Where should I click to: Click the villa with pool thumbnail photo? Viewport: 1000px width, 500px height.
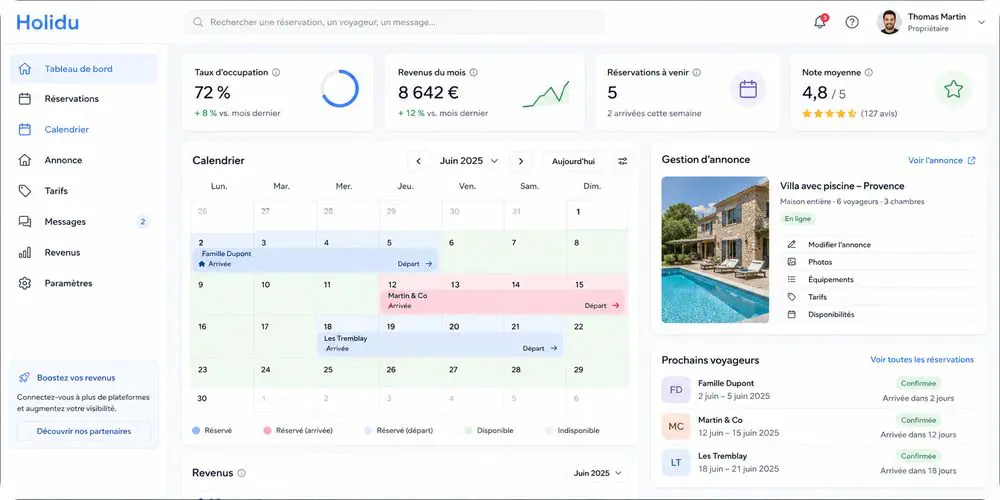tap(715, 249)
